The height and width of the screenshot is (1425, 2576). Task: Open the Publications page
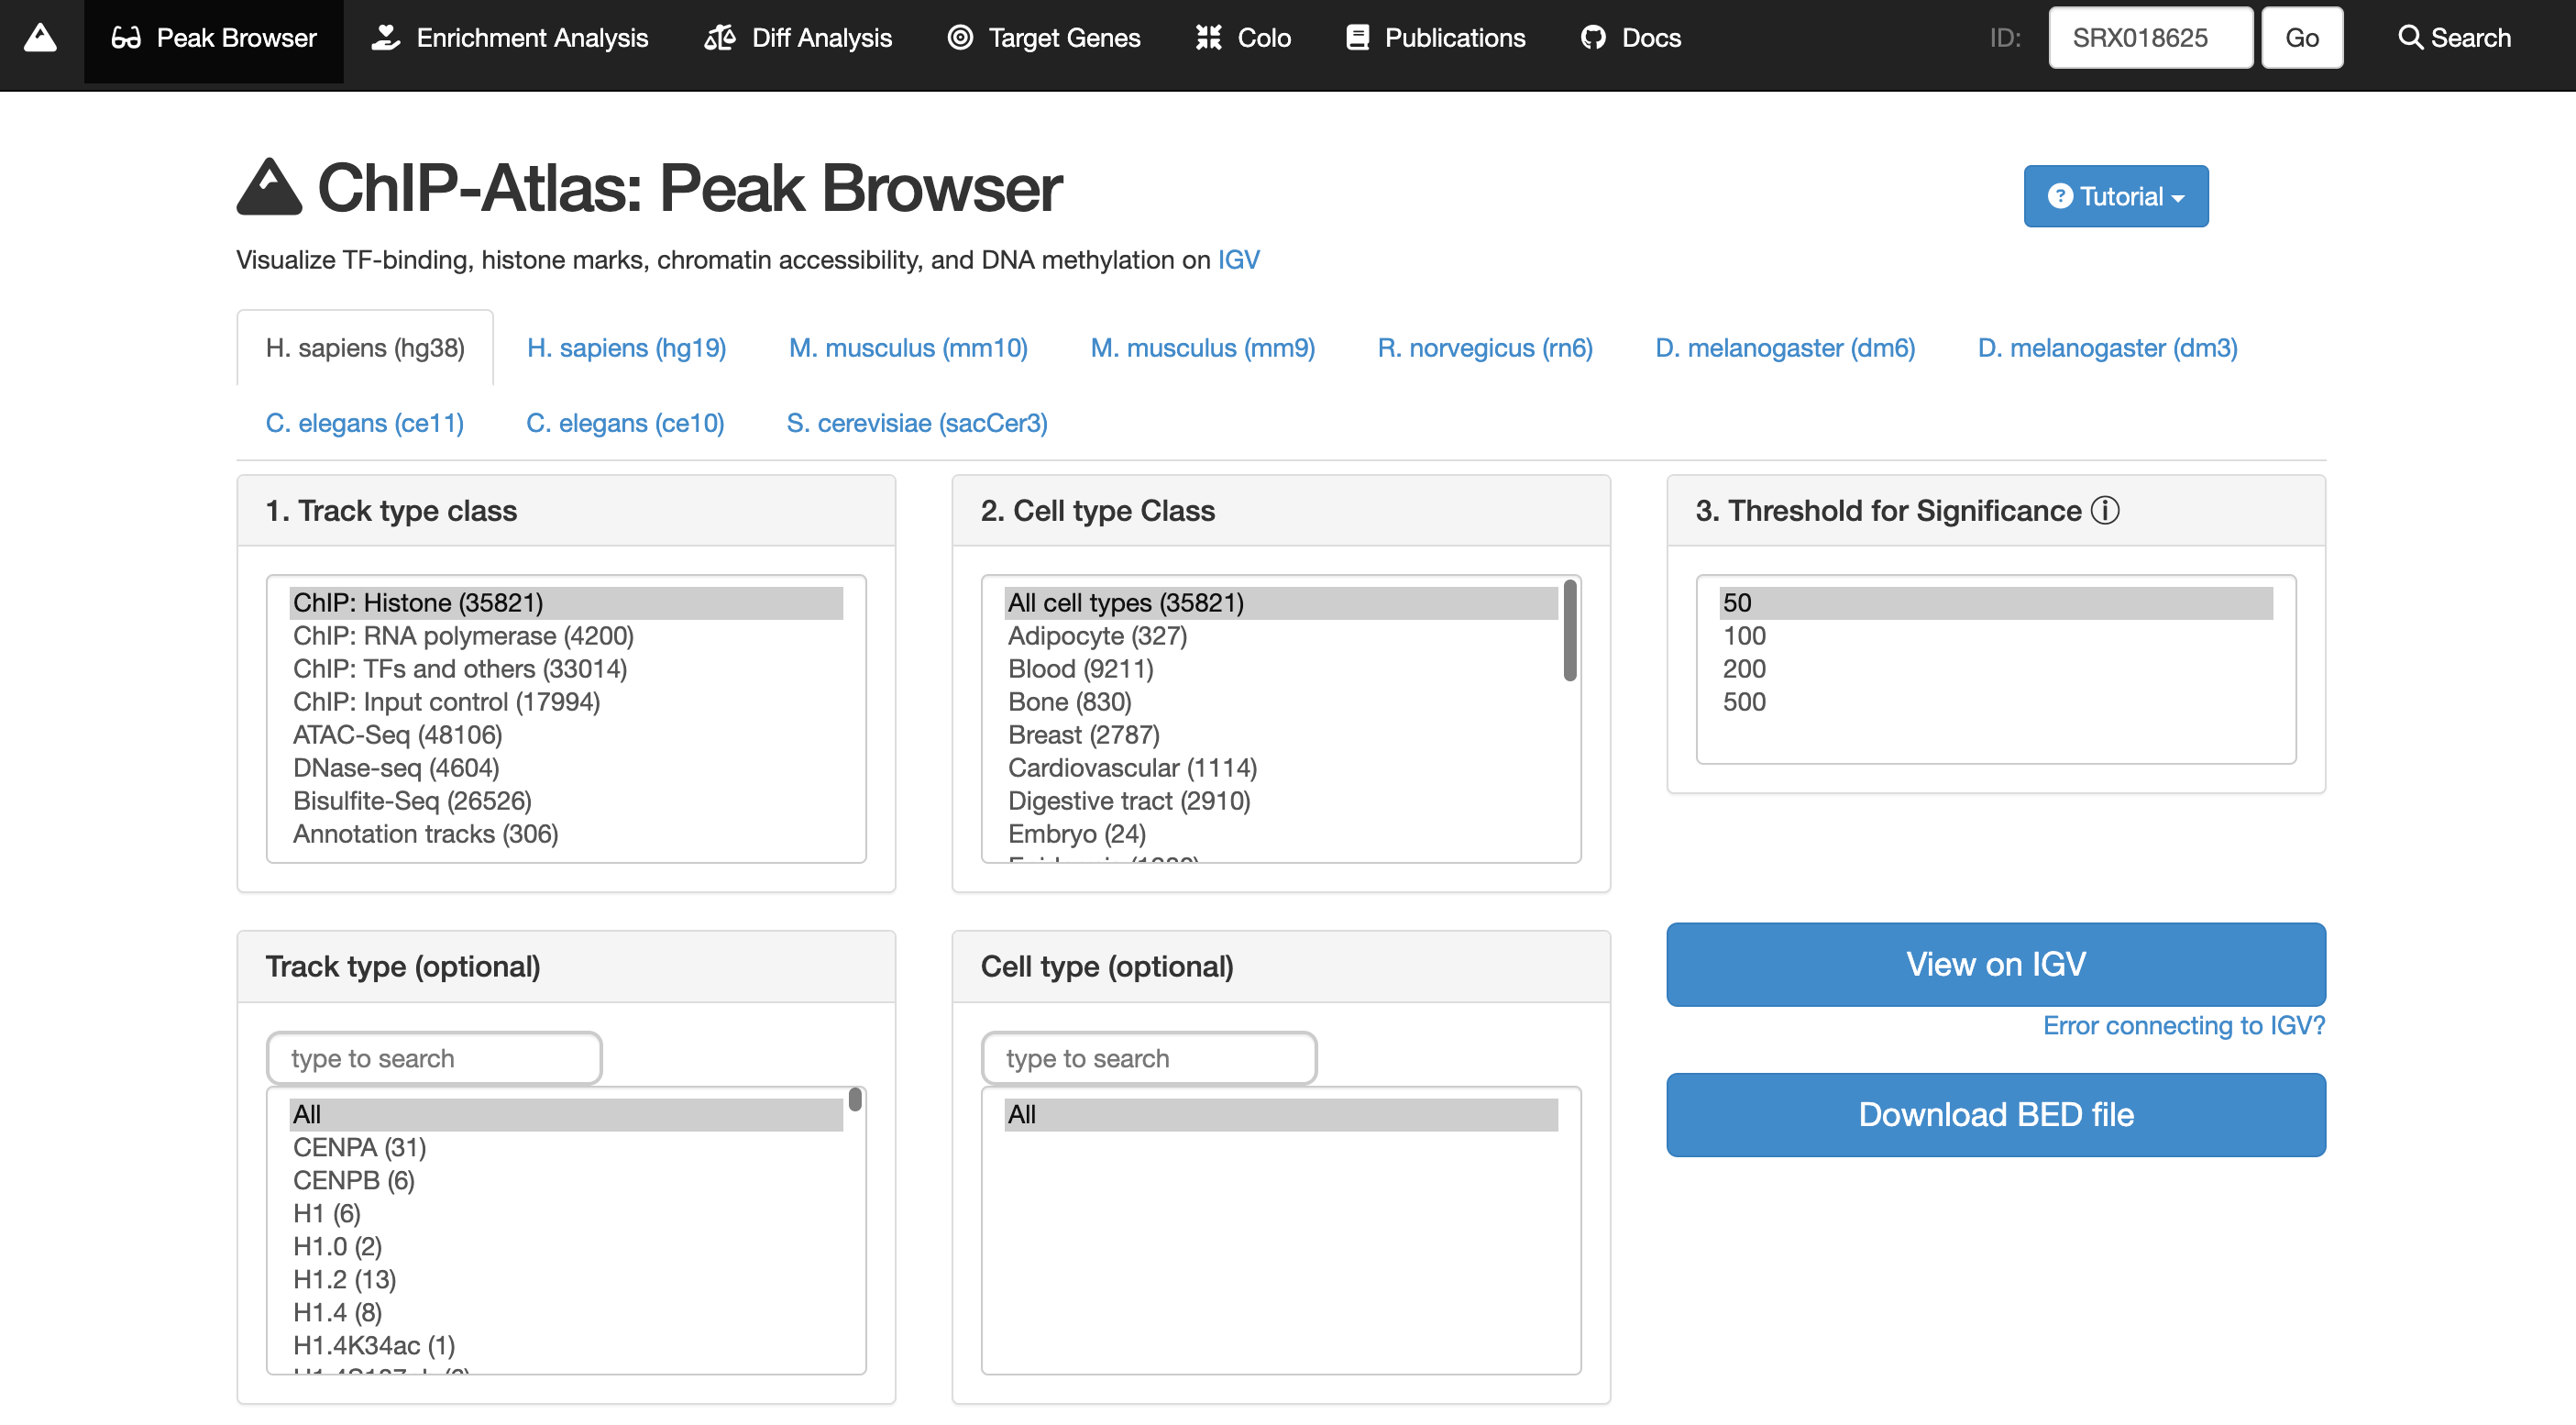[1435, 38]
